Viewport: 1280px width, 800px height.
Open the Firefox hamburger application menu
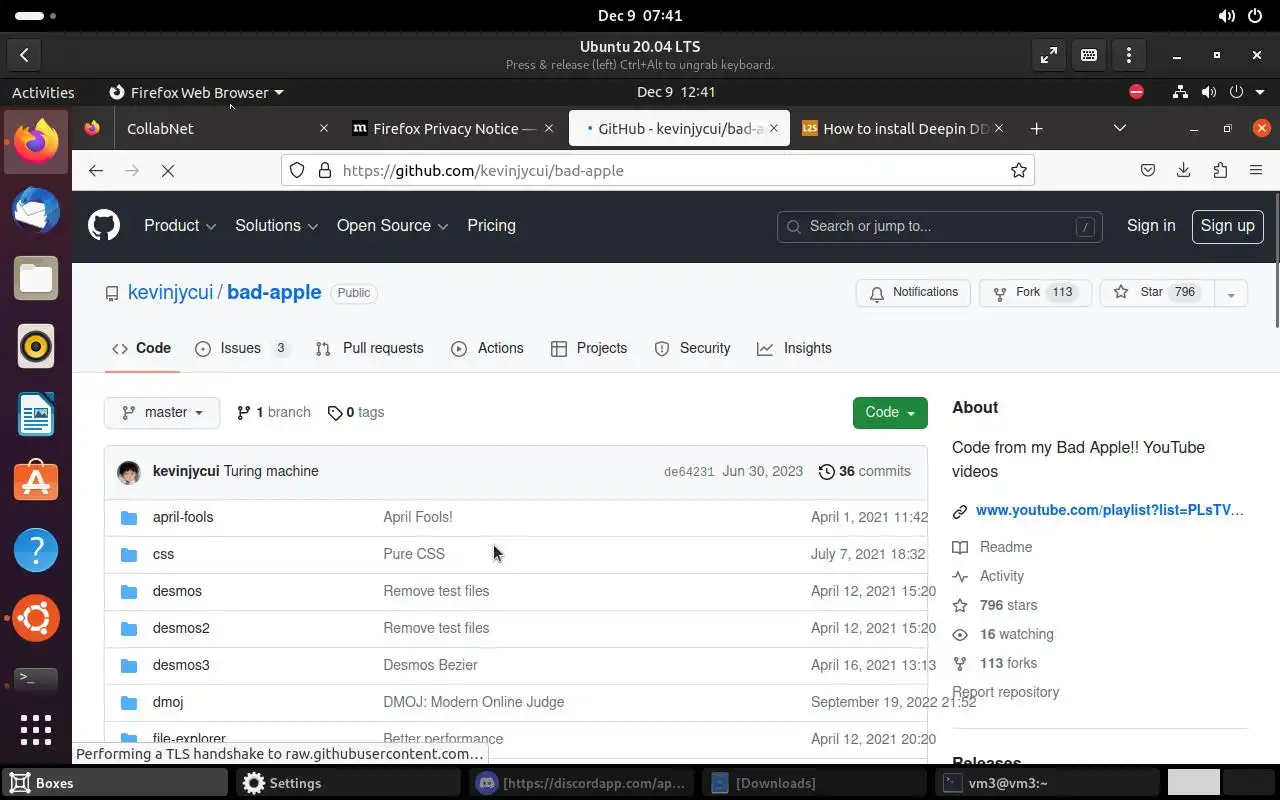pos(1256,171)
